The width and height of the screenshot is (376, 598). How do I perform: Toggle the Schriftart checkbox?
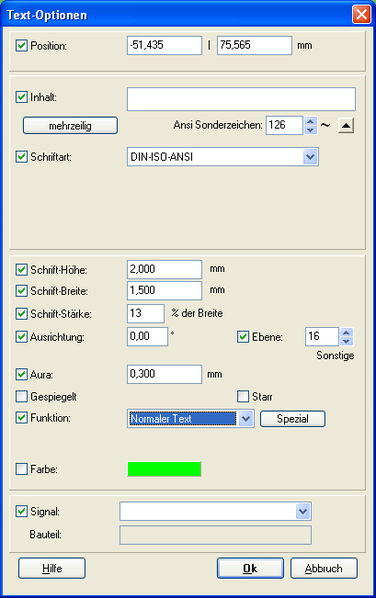(x=21, y=156)
